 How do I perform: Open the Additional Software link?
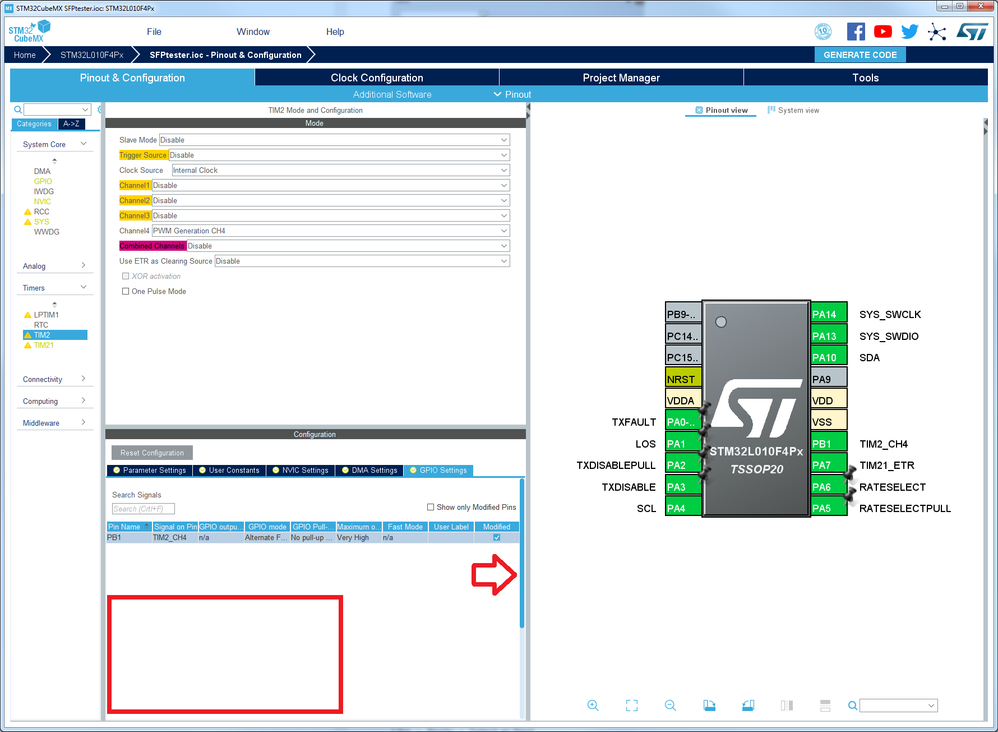[x=392, y=94]
